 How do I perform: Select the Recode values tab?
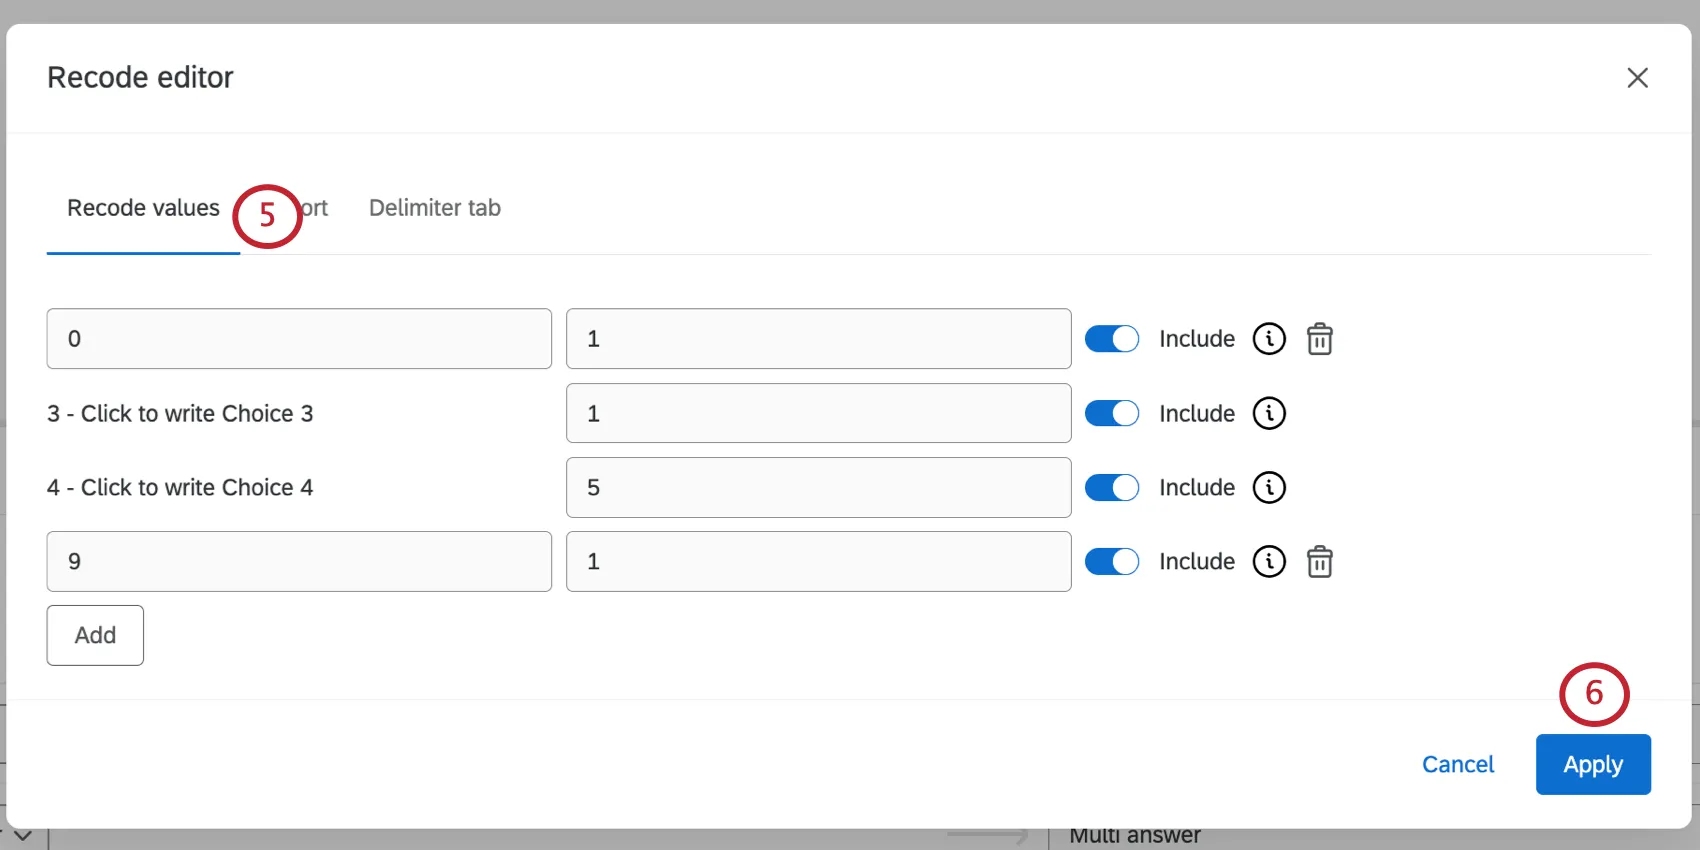click(143, 208)
